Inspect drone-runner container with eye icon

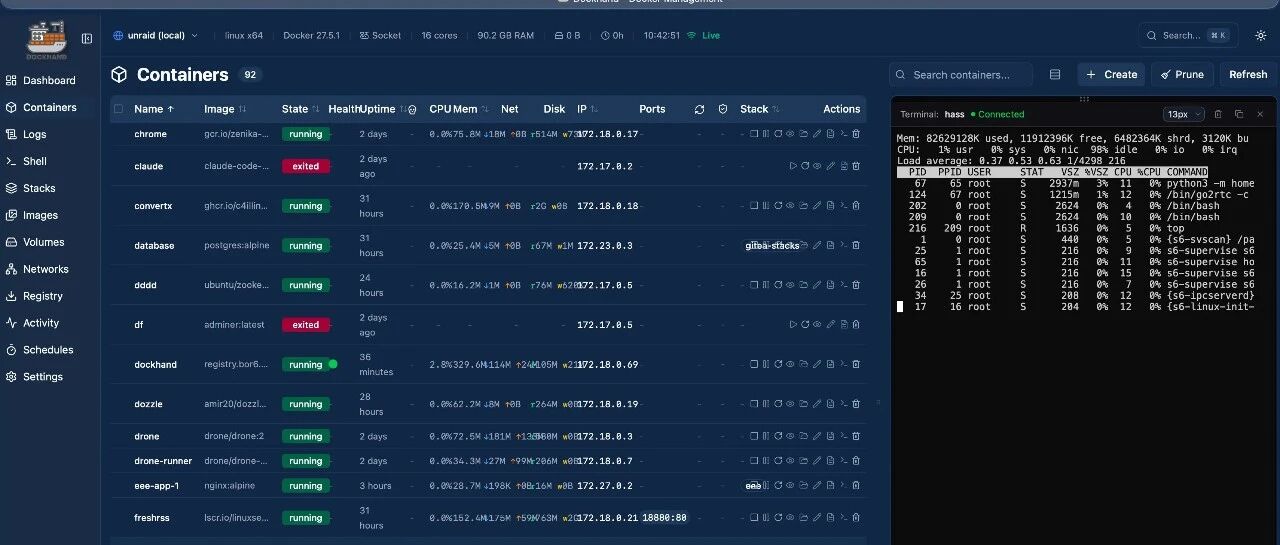point(790,461)
